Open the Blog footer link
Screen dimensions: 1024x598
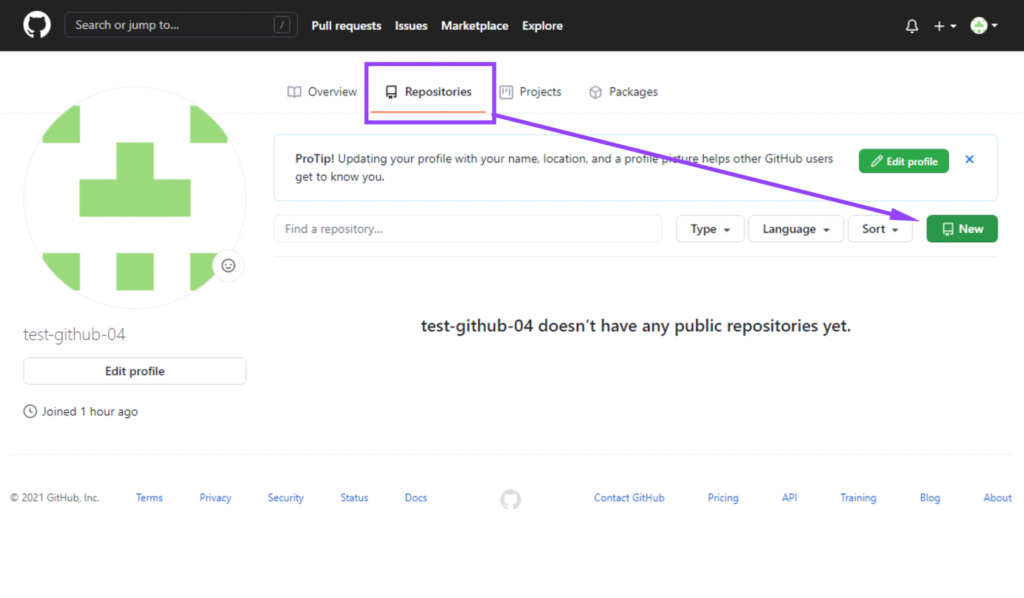[929, 497]
